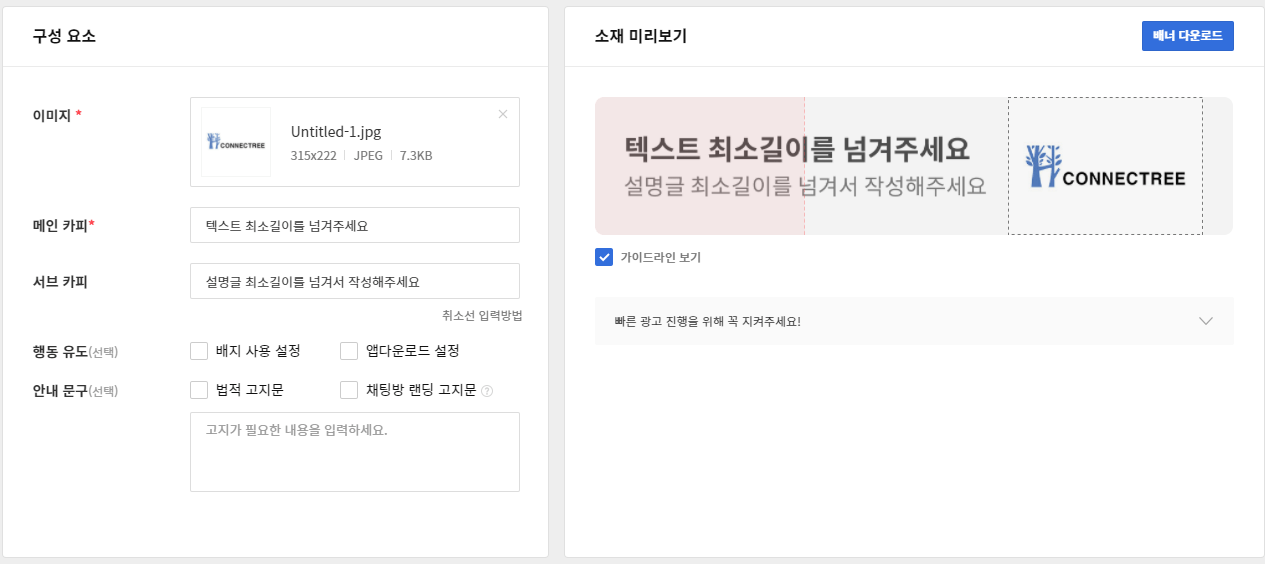Check the 채팅방 랜딩 고지문 option
1265x564 pixels.
tap(349, 390)
